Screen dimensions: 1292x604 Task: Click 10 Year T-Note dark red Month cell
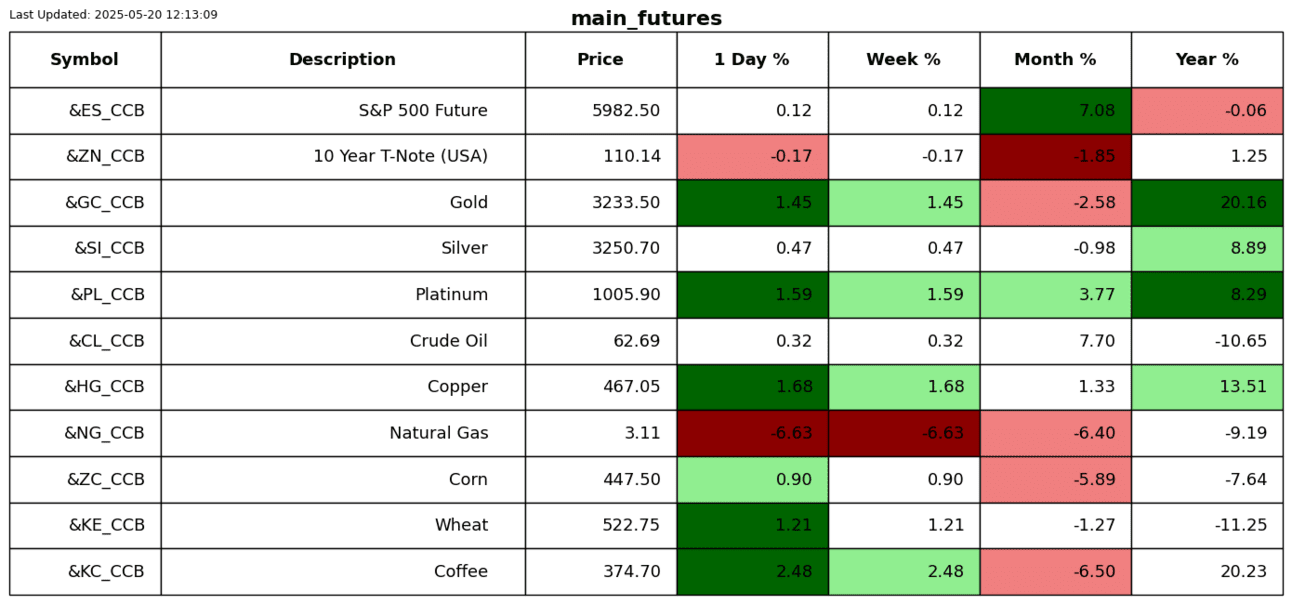coord(1055,157)
